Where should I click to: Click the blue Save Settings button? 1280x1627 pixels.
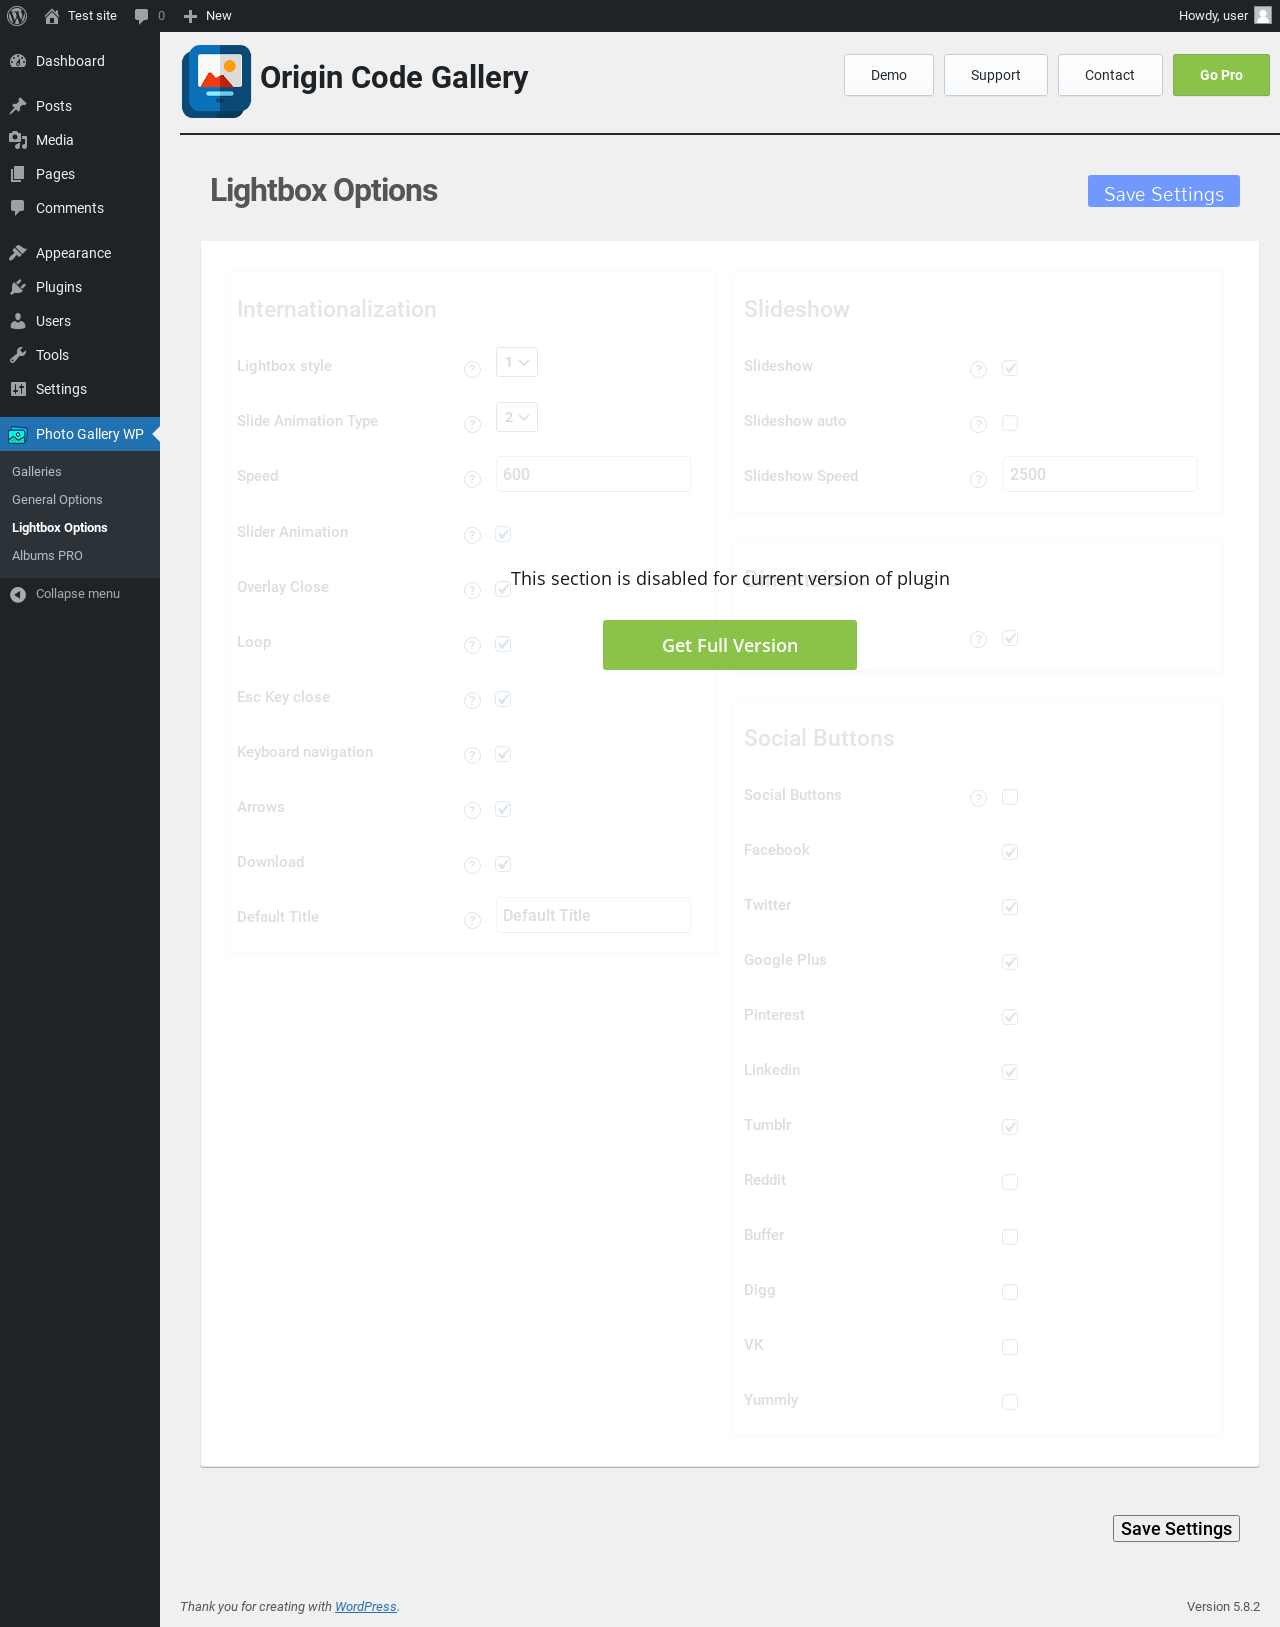coord(1164,191)
